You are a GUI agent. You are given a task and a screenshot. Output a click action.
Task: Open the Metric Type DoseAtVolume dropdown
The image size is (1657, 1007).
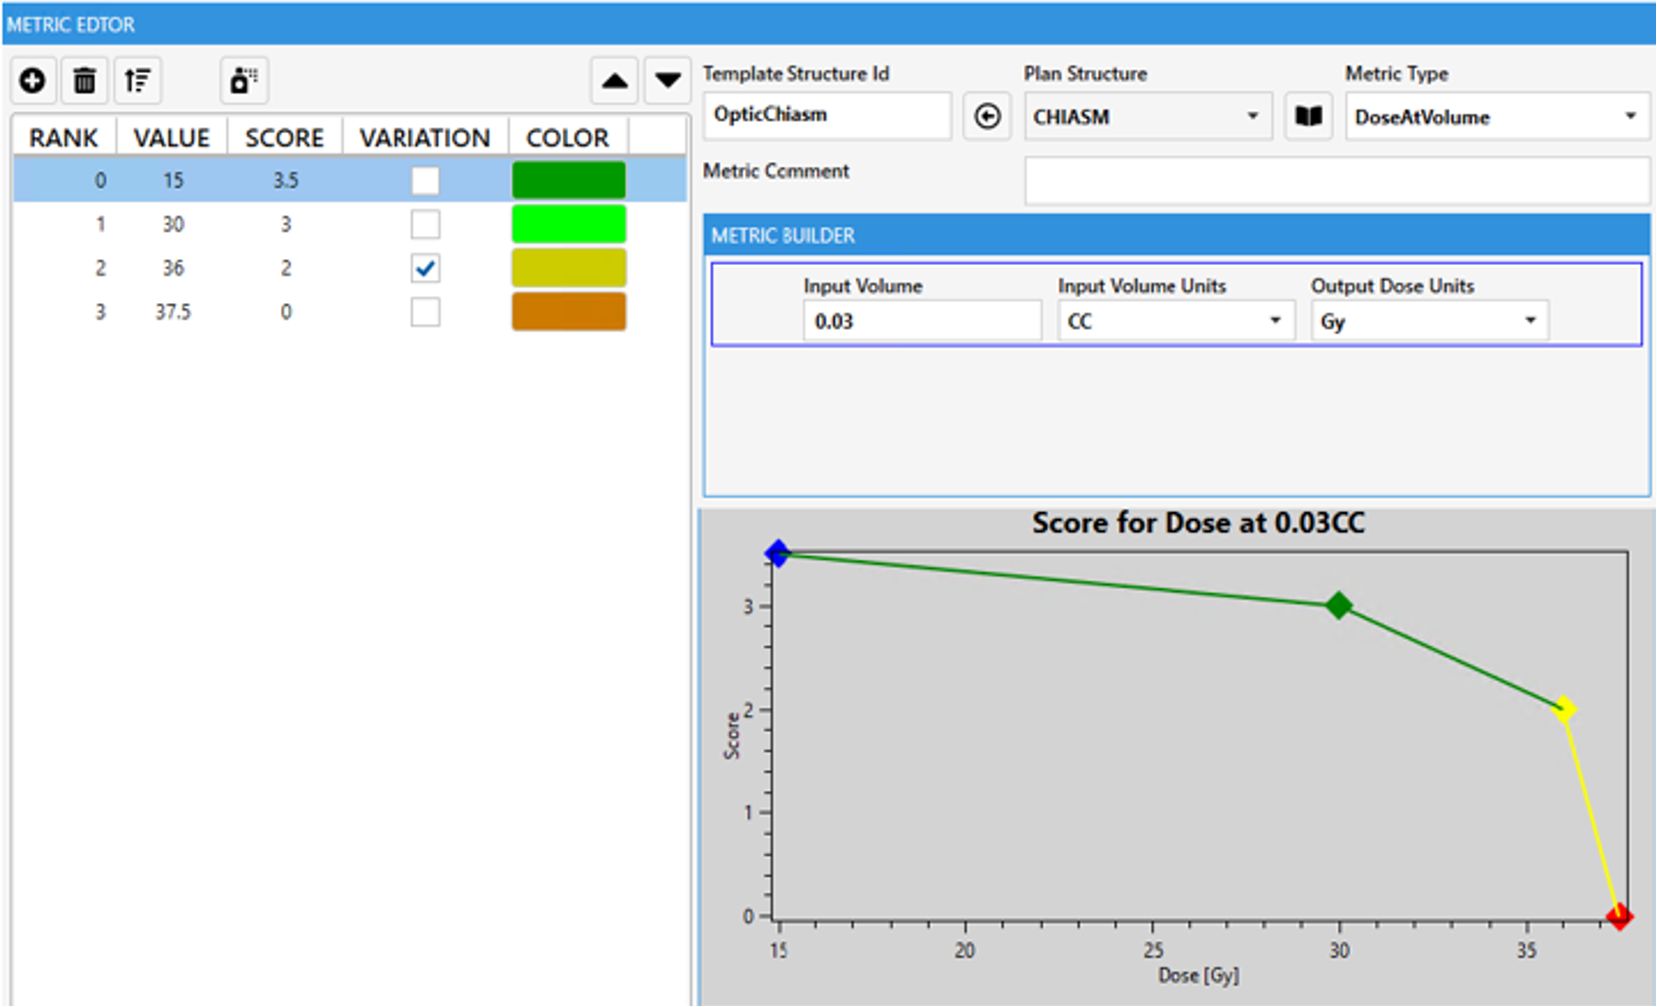(x=1497, y=117)
